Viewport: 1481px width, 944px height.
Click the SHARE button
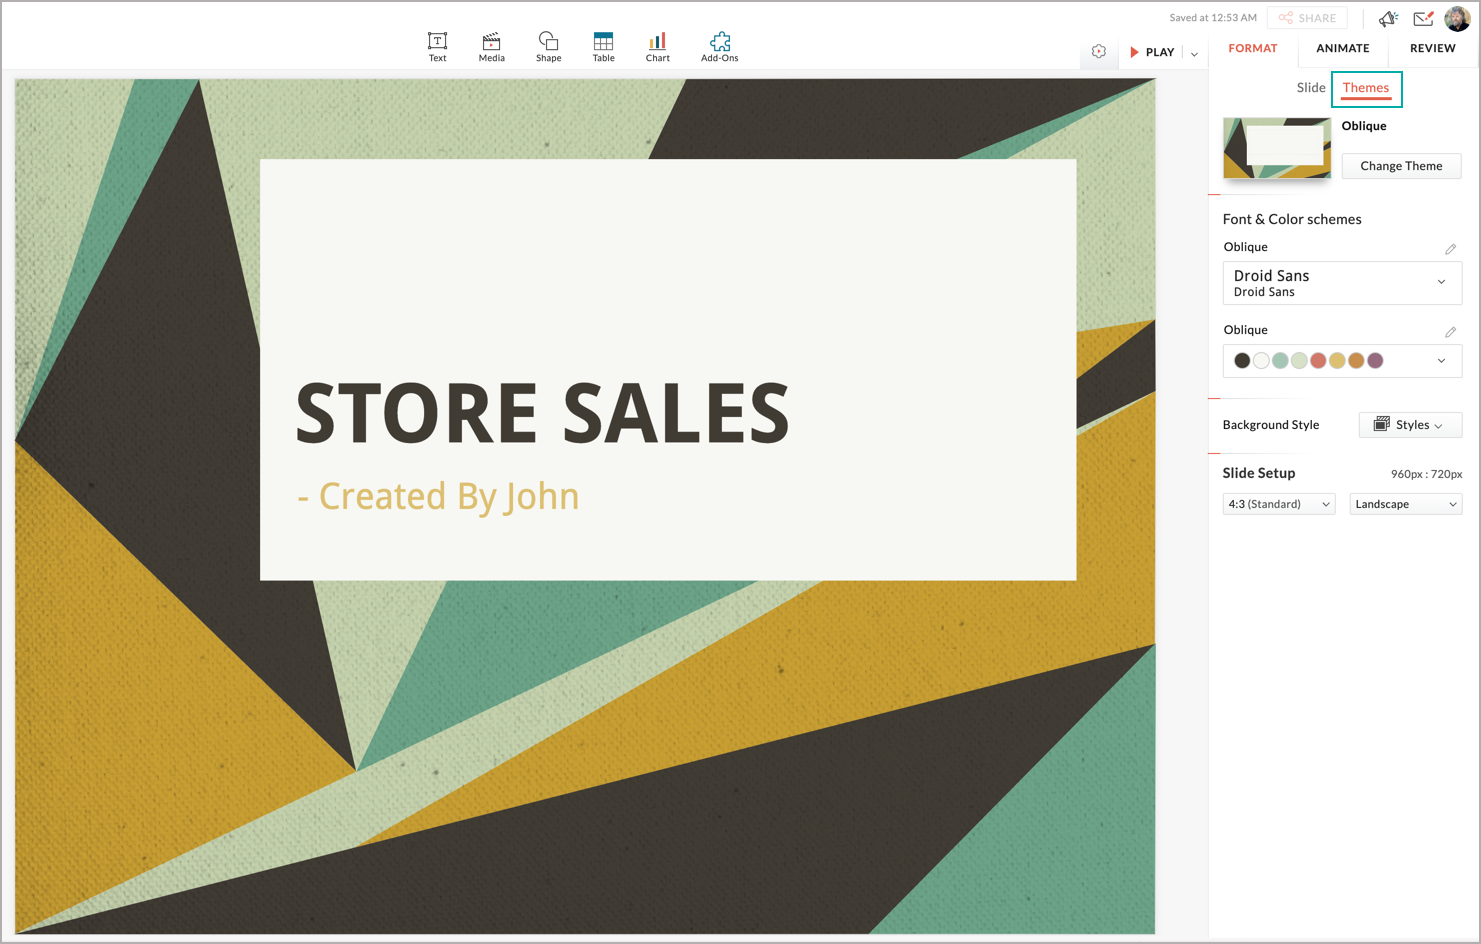click(1307, 18)
